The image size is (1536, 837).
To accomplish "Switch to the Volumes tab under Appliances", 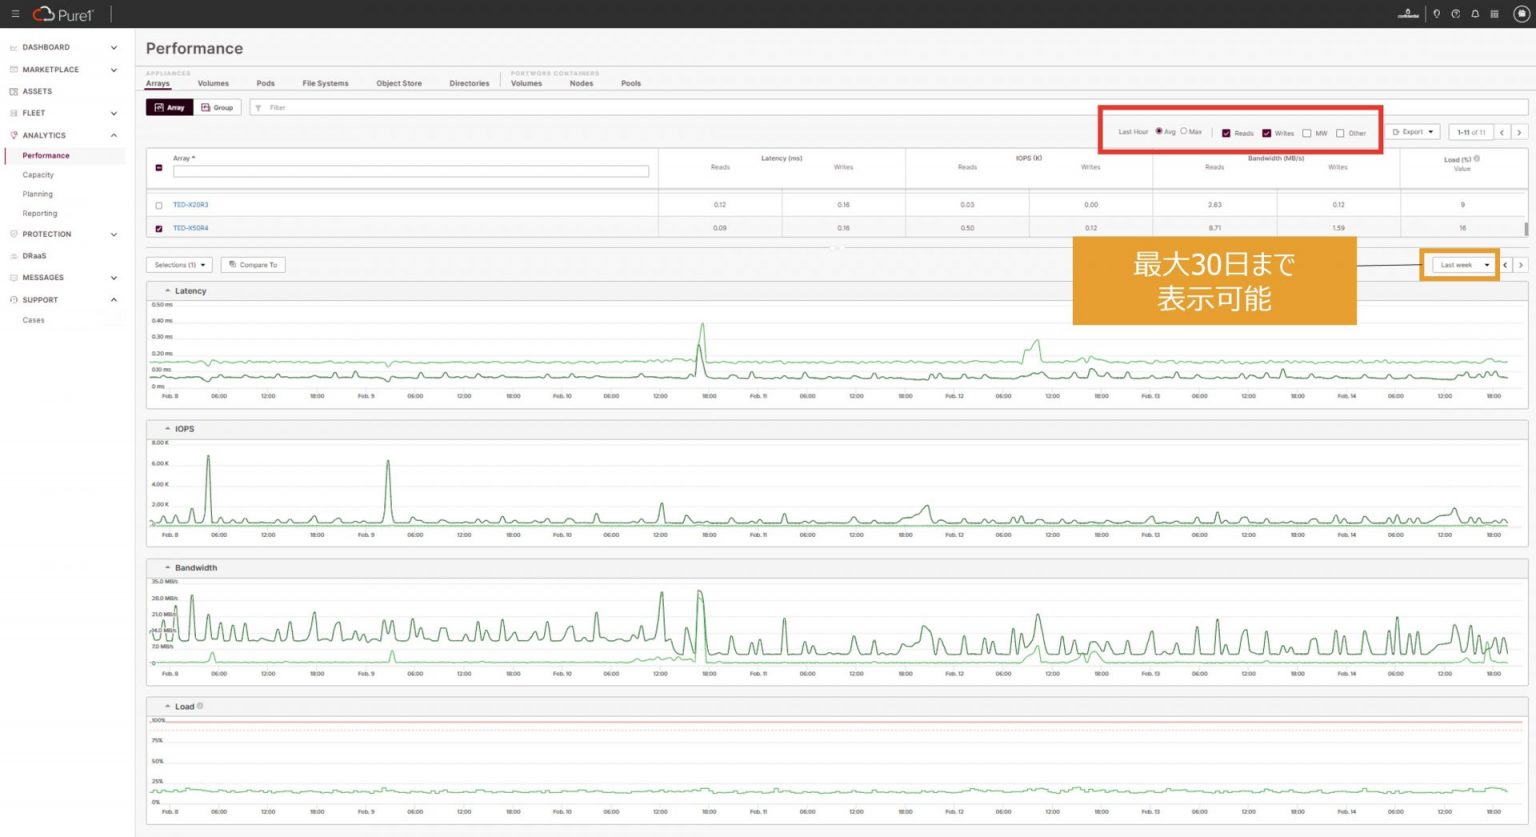I will [x=213, y=83].
